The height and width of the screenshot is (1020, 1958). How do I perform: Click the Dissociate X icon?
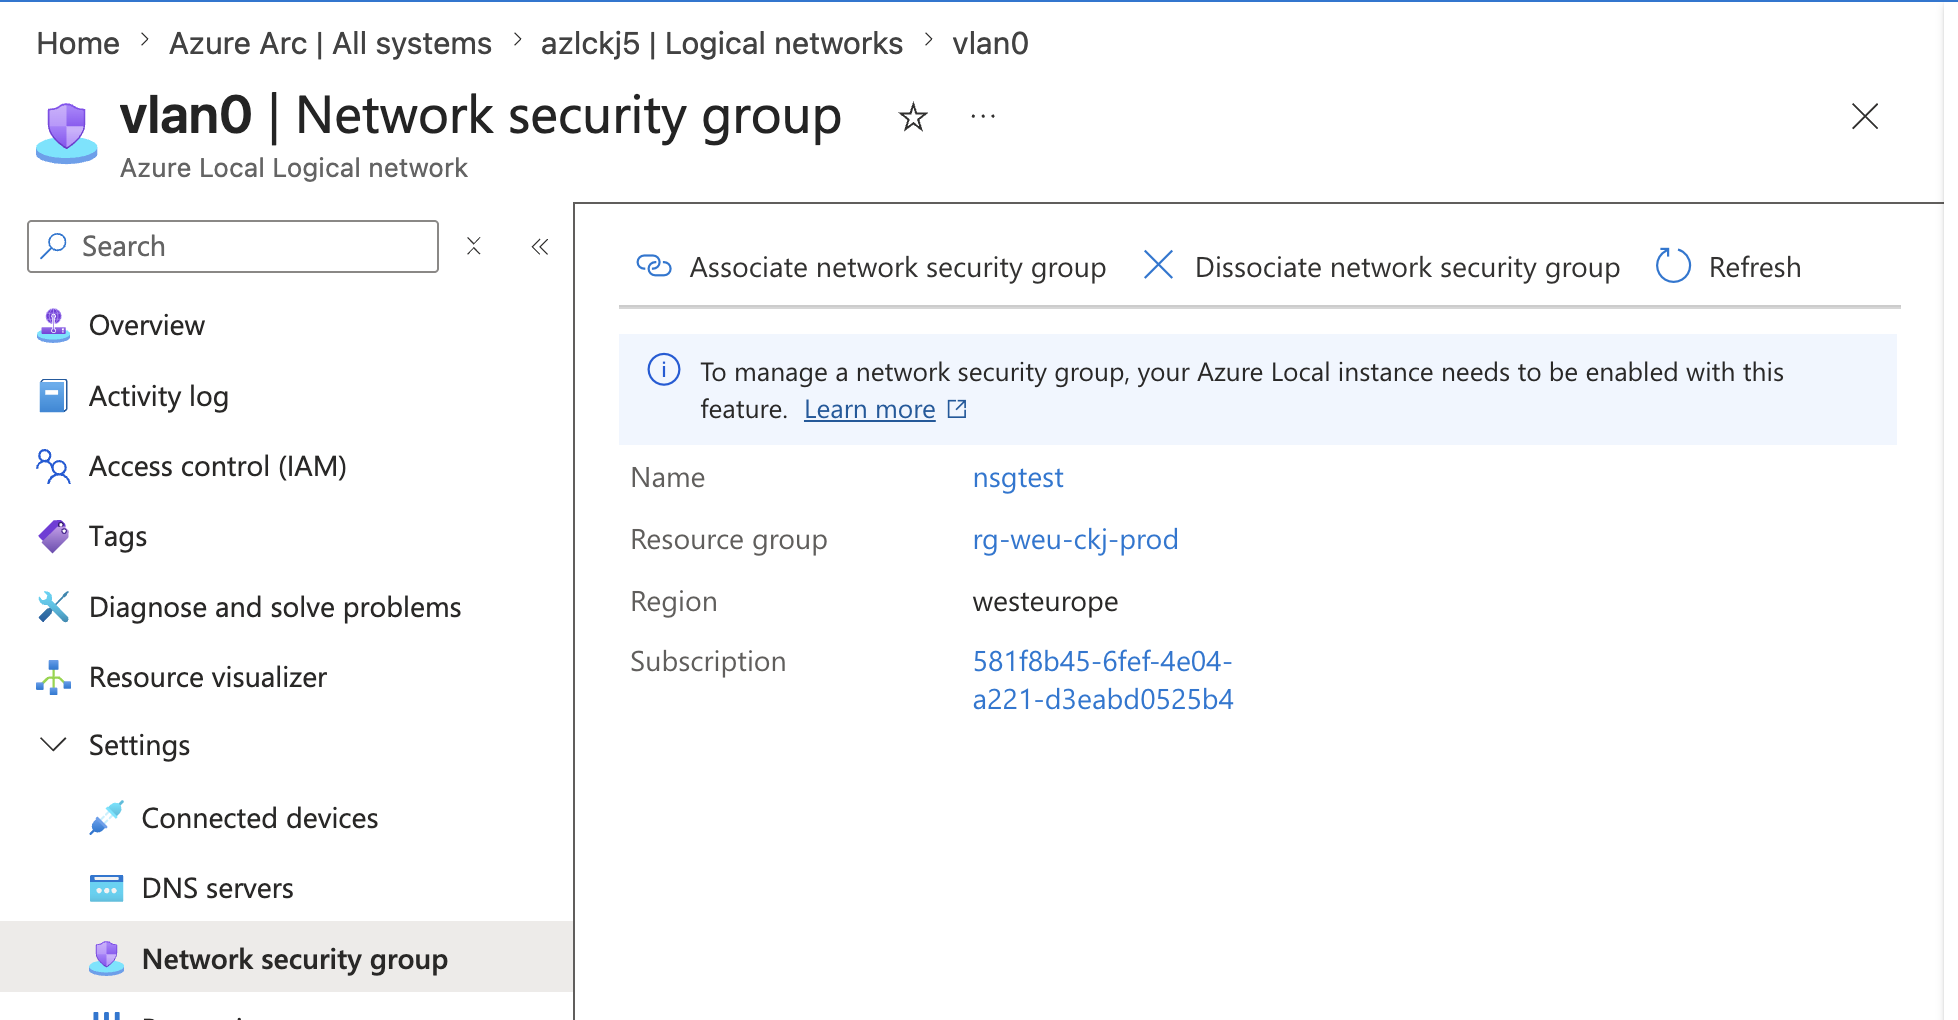click(1158, 266)
